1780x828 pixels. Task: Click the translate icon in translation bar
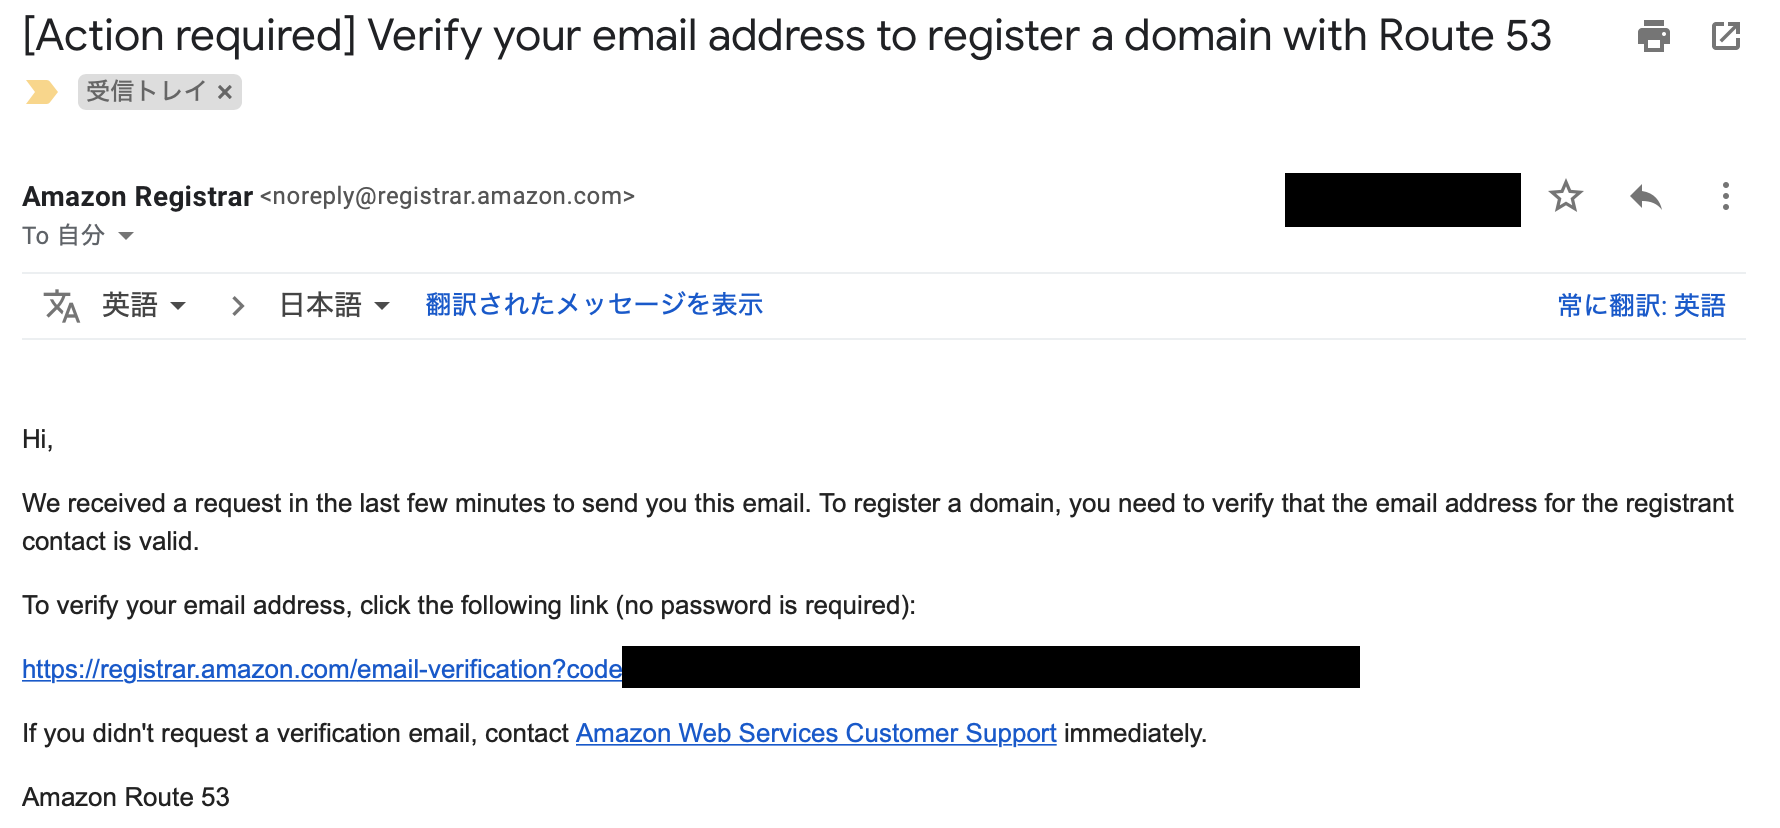click(x=61, y=305)
